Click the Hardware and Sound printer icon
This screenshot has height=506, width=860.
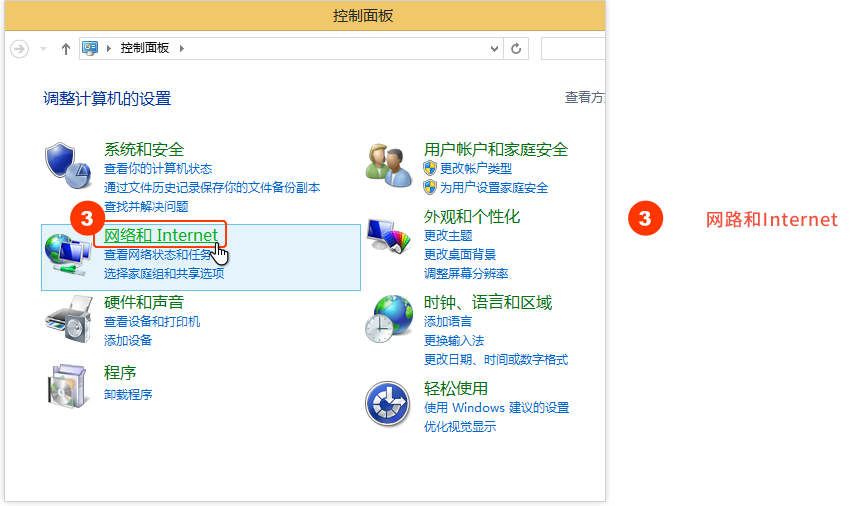point(67,319)
